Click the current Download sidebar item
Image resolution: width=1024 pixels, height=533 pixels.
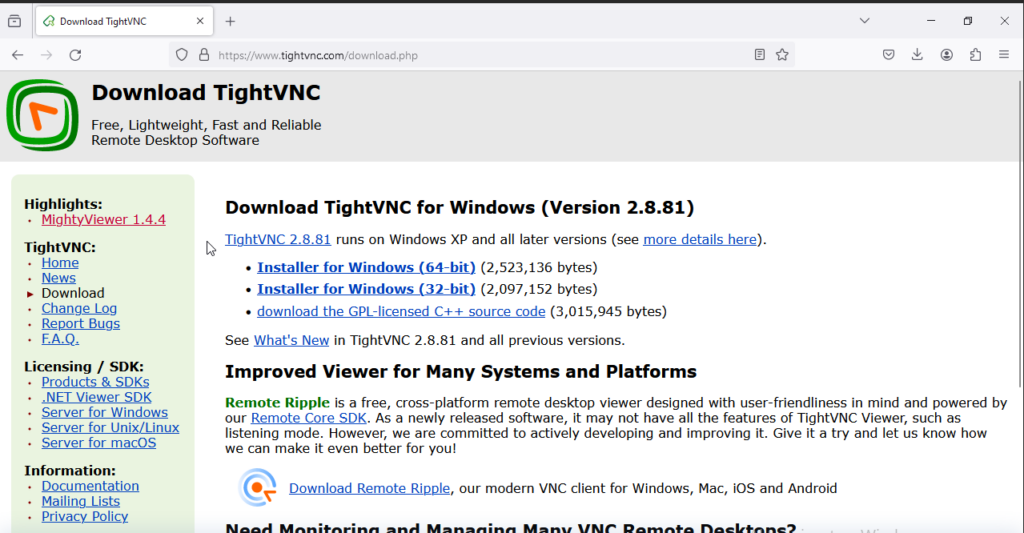click(73, 293)
